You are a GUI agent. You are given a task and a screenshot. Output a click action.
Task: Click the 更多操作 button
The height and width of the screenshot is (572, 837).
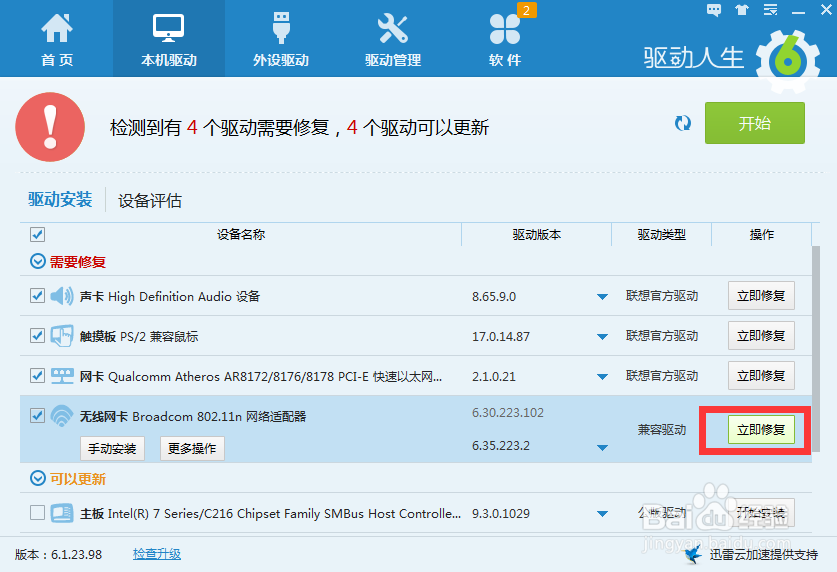(192, 448)
